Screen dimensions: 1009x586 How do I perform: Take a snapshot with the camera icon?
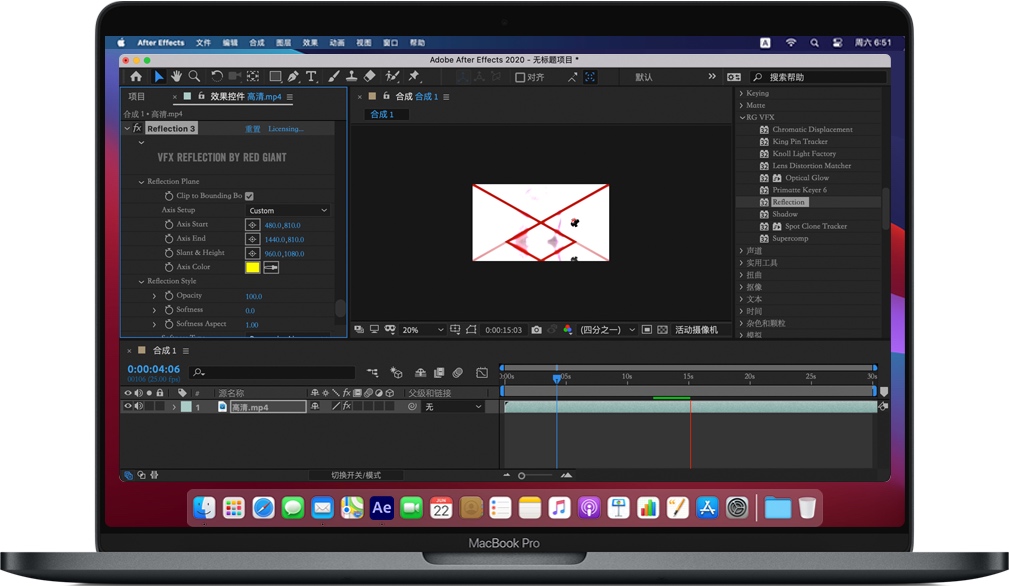(x=536, y=331)
